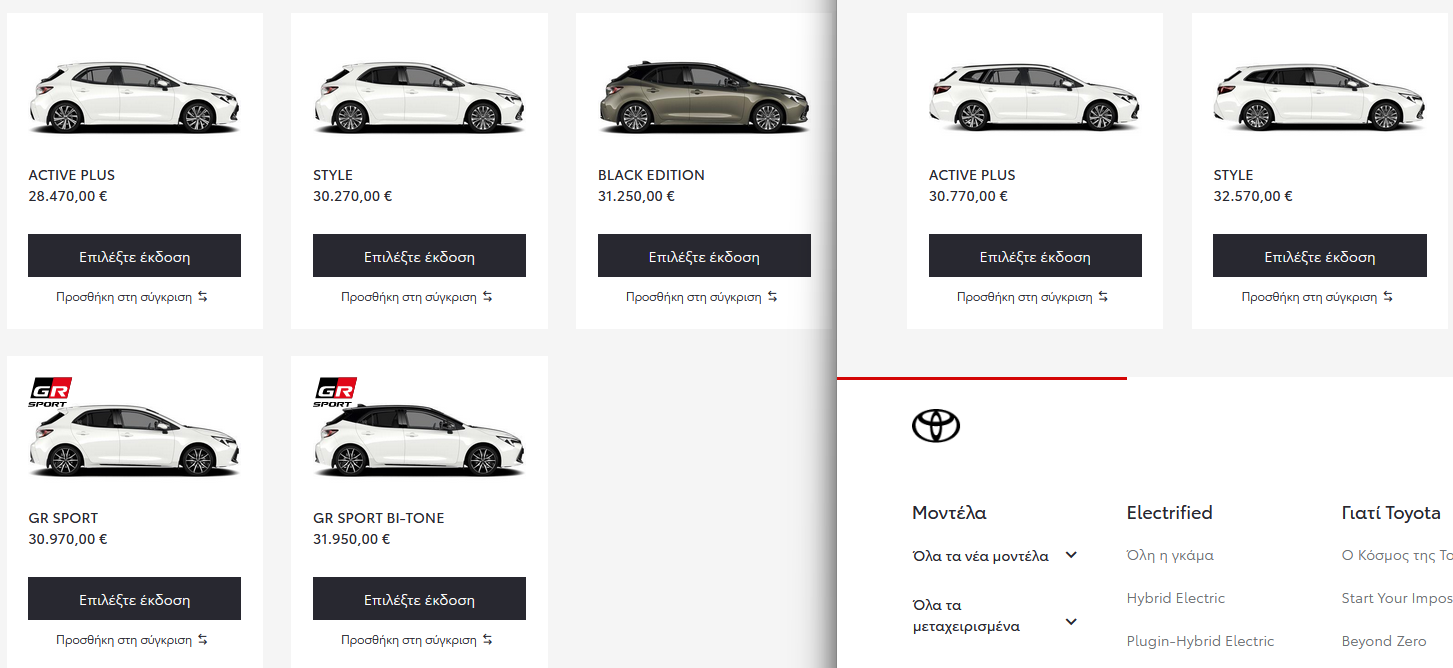Select version for hatchback Style 30.270,00 €
Viewport: 1453px width, 668px height.
[x=419, y=256]
